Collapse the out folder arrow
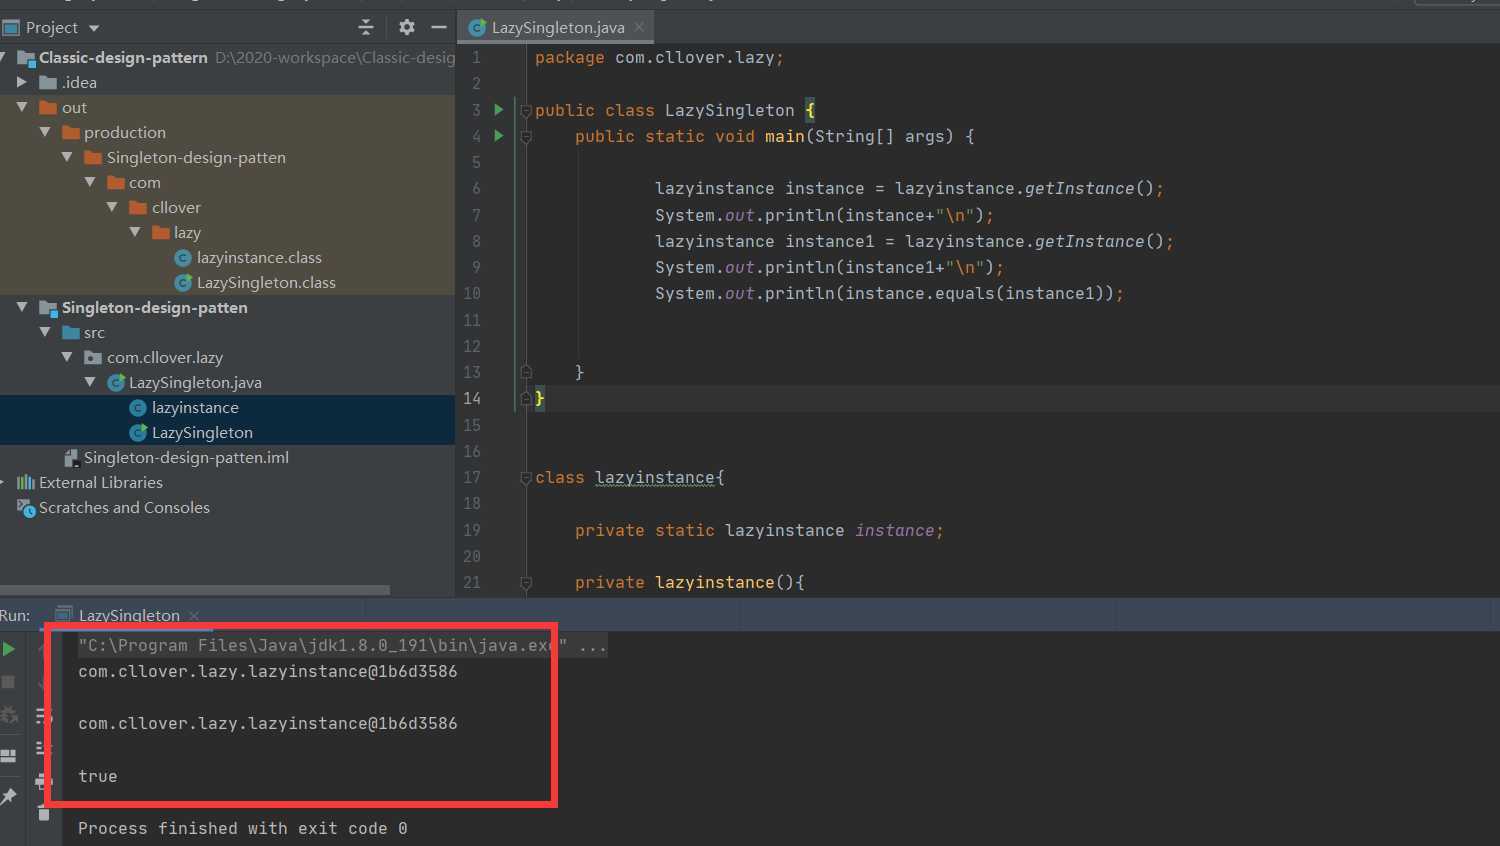1500x846 pixels. [x=22, y=107]
